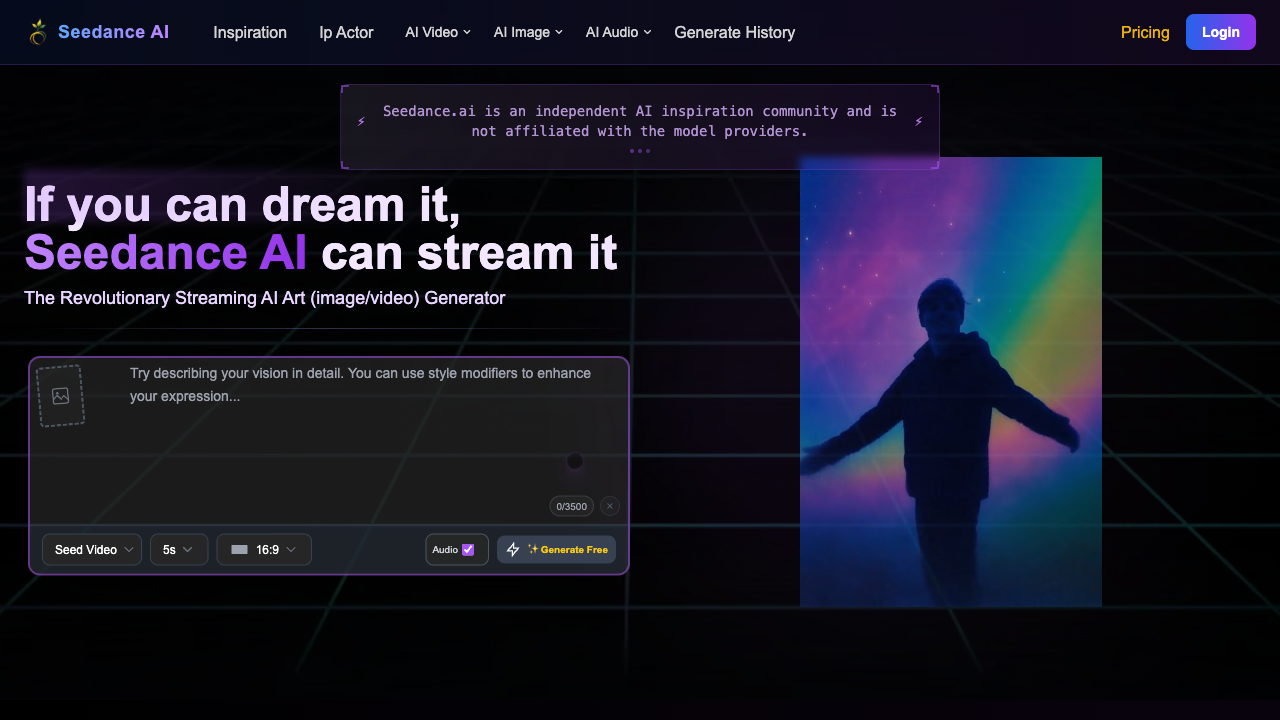Click the three dots under the notice
This screenshot has width=1280, height=720.
click(x=640, y=151)
